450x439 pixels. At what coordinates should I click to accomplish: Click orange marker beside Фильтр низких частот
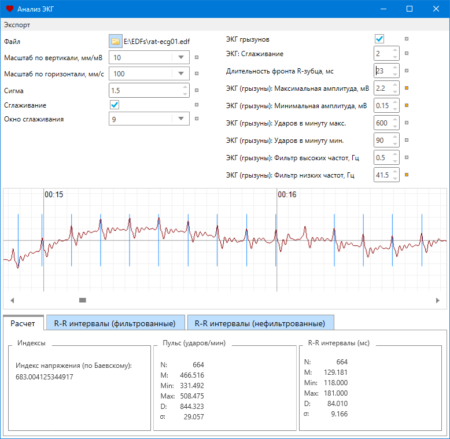(x=406, y=175)
